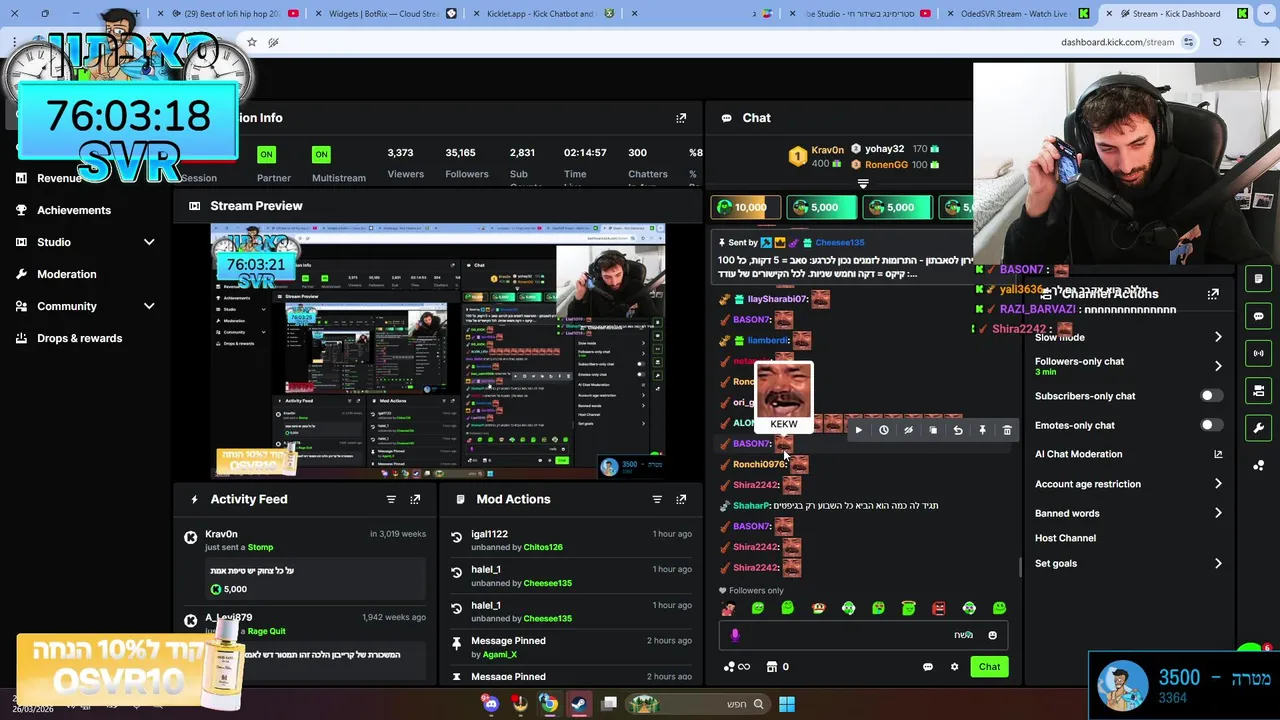Toggle Partner ON indicator
The width and height of the screenshot is (1280, 720).
click(x=266, y=154)
